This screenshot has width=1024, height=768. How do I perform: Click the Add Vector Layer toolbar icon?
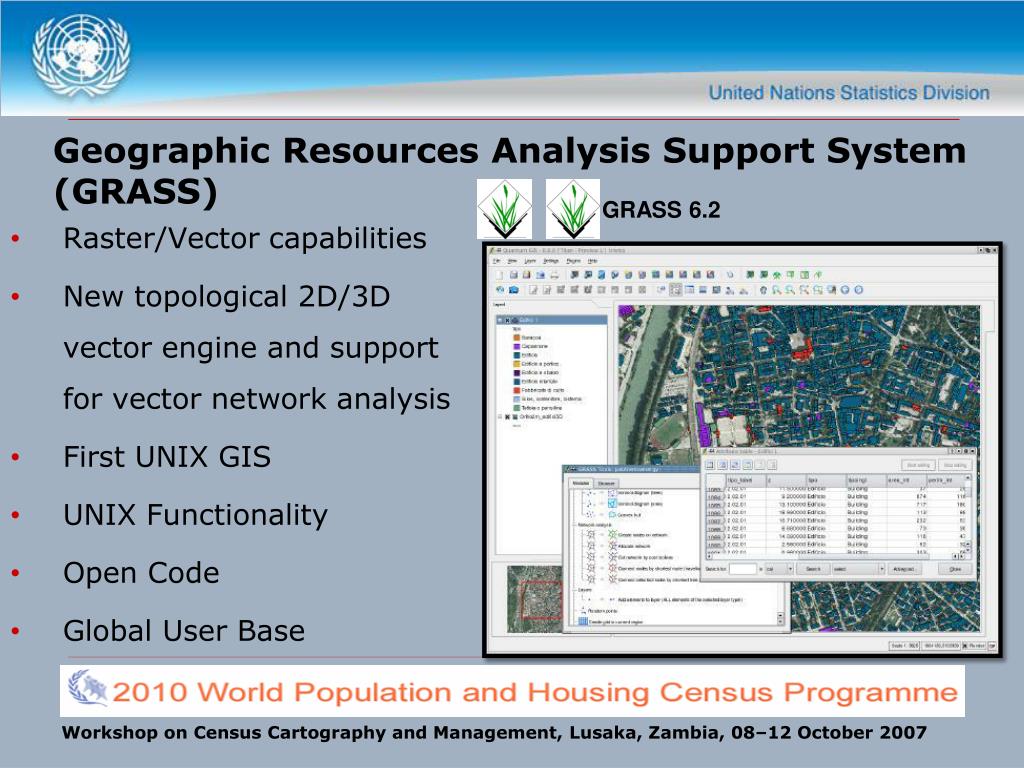coord(575,275)
